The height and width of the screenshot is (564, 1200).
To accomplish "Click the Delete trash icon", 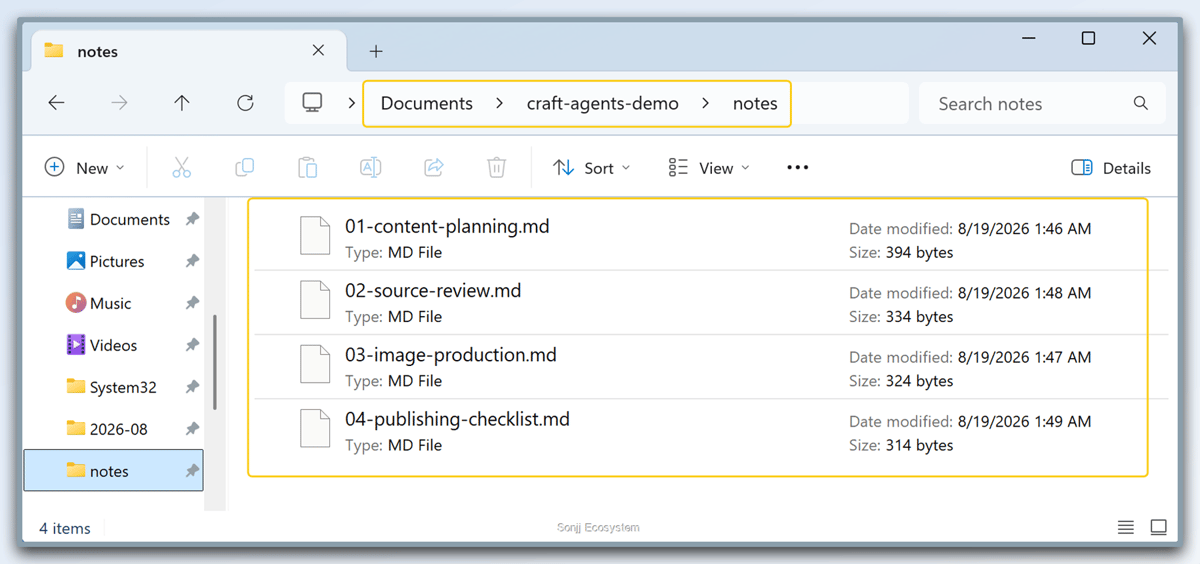I will [496, 168].
